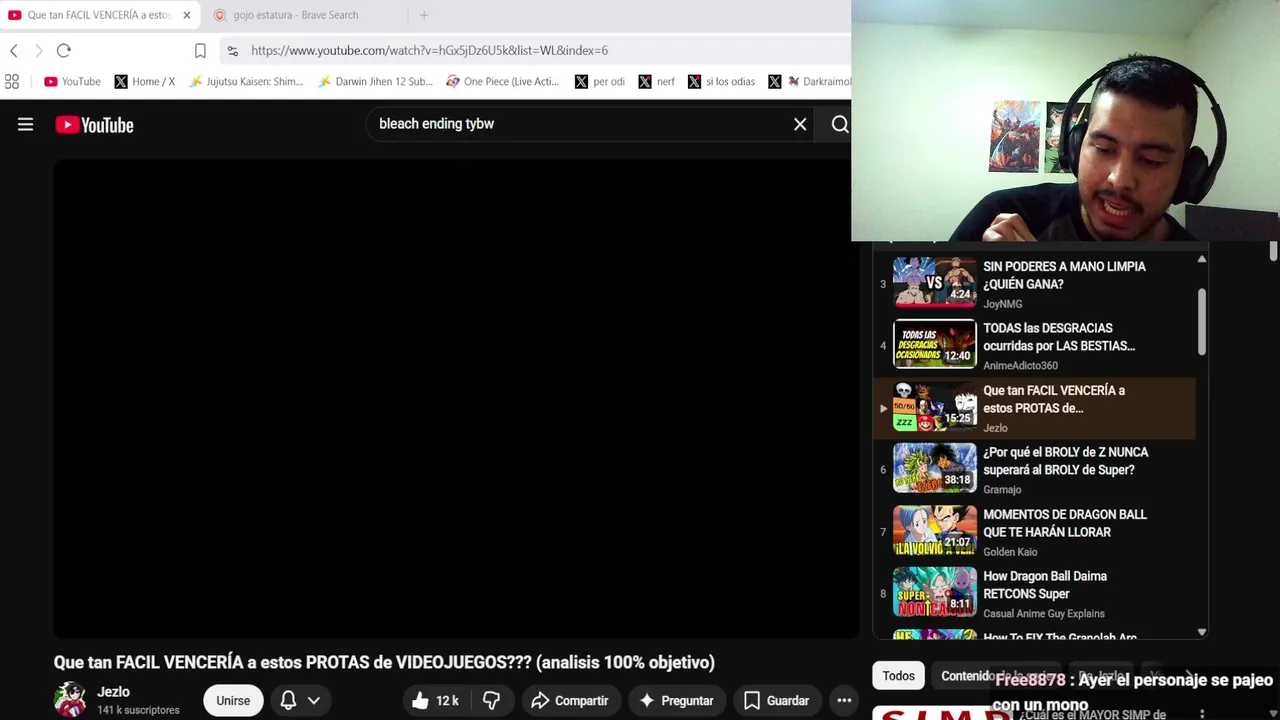Play 'How Dragon Ball Daima RETCONS Super' video

click(1035, 593)
